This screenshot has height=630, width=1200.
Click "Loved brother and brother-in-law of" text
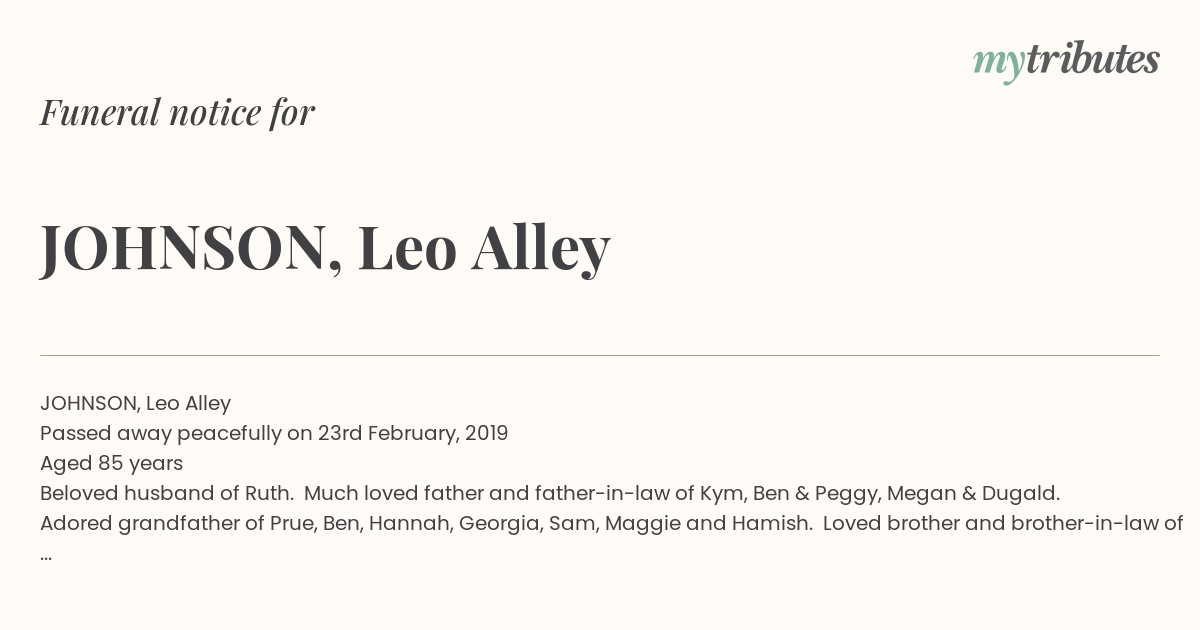(x=1003, y=523)
